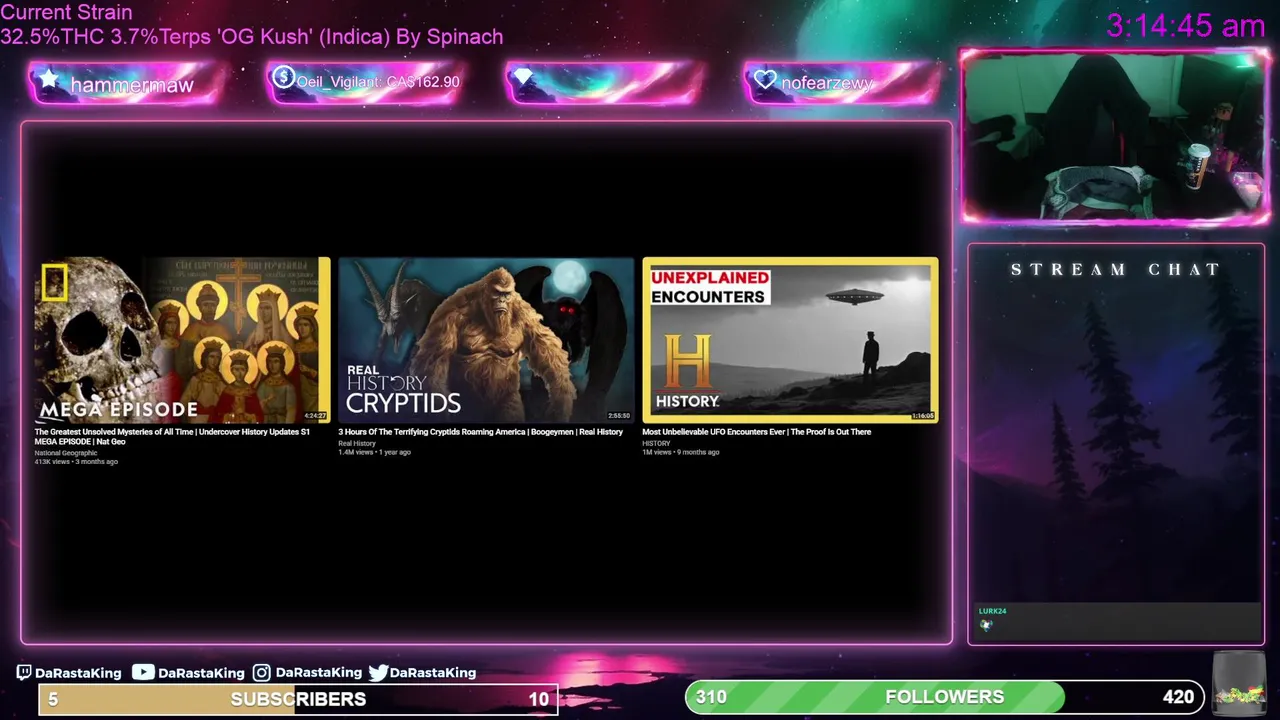Click the Oeil_Vigilant CA$162.90 donation banner

tap(366, 82)
